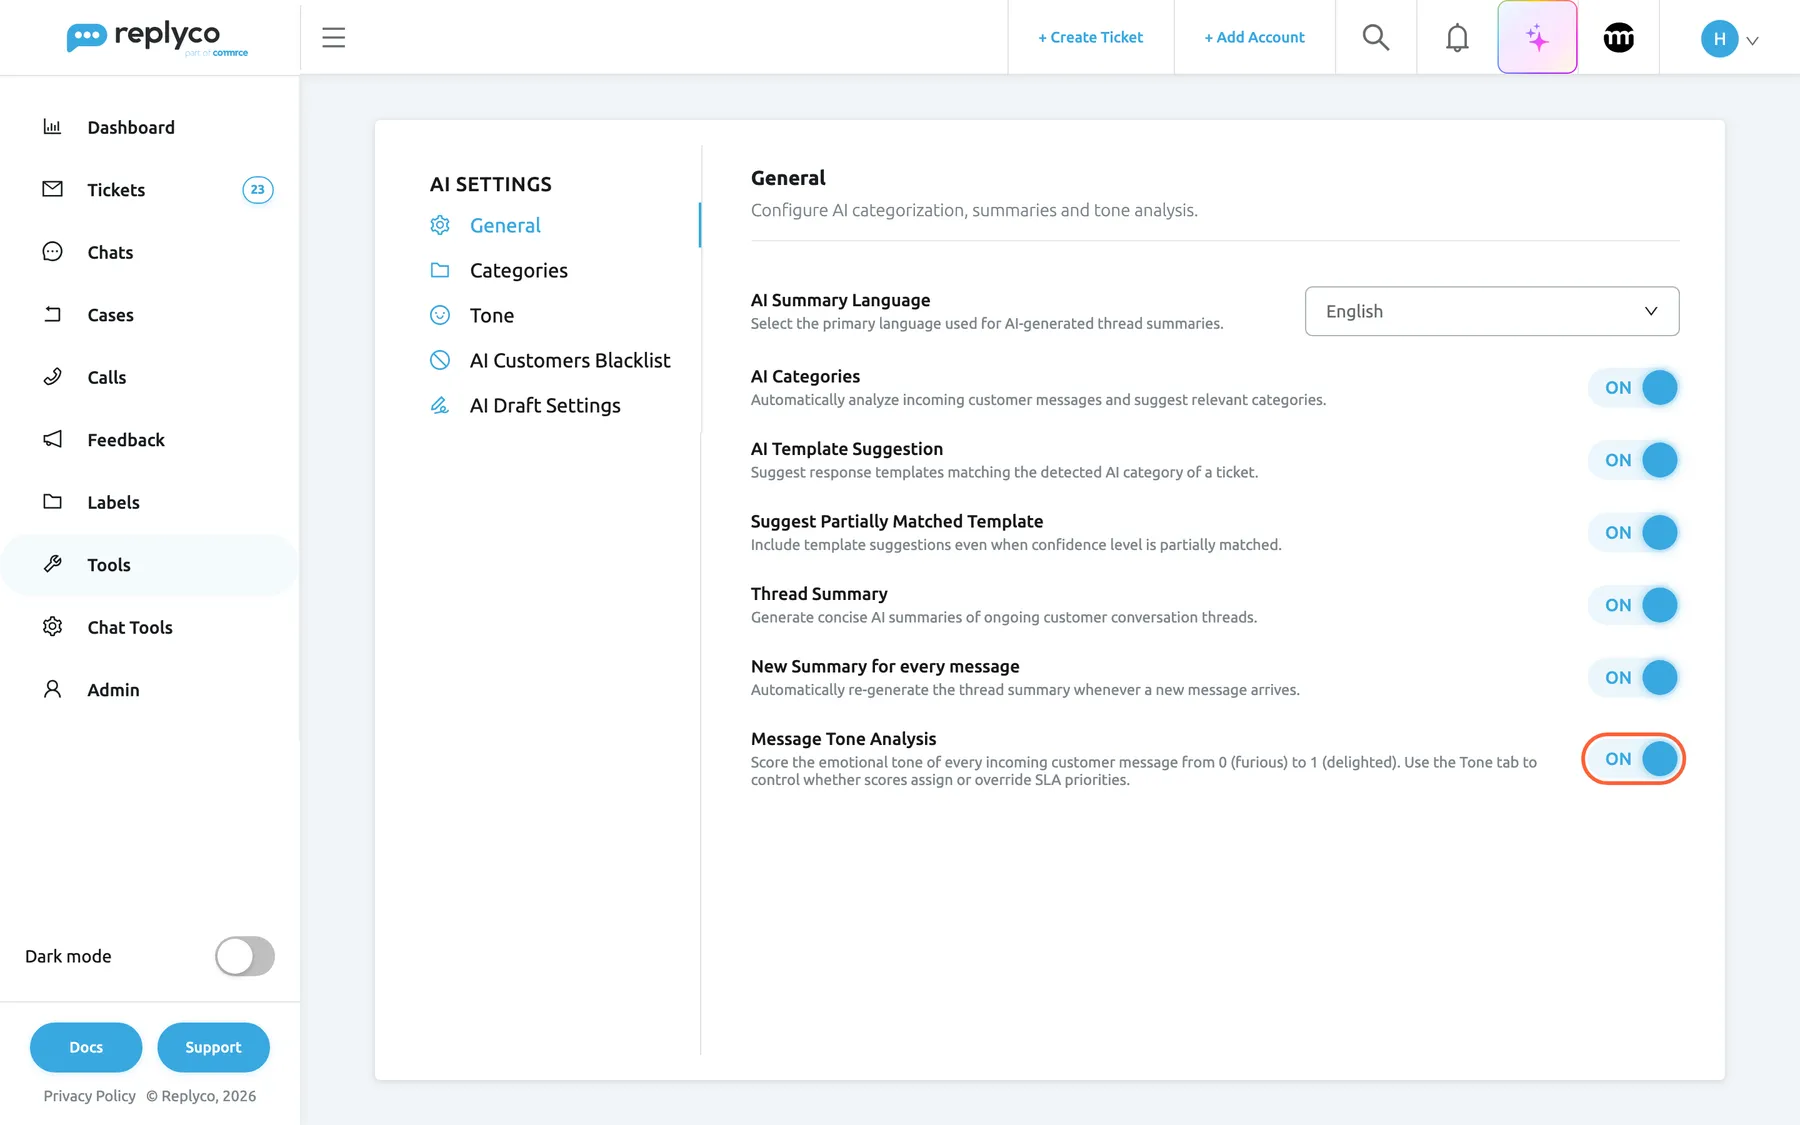Viewport: 1800px width, 1125px height.
Task: Enable the Dark mode switch
Action: click(244, 956)
